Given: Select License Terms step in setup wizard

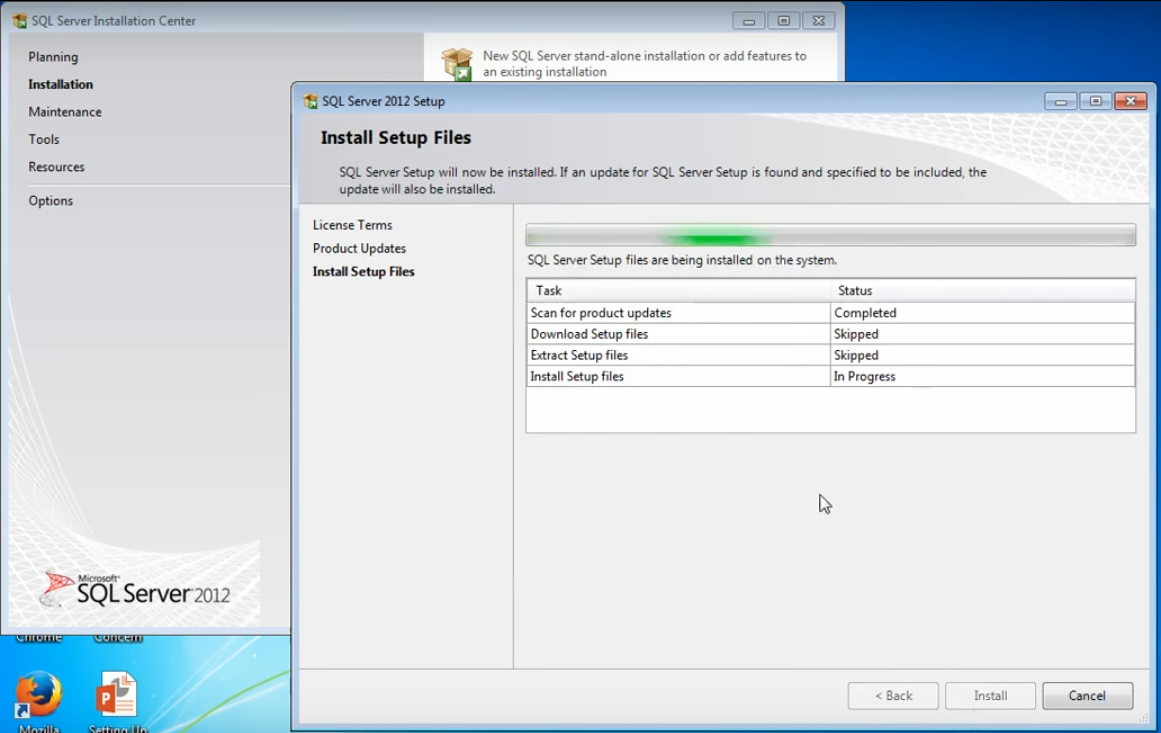Looking at the screenshot, I should coord(352,225).
